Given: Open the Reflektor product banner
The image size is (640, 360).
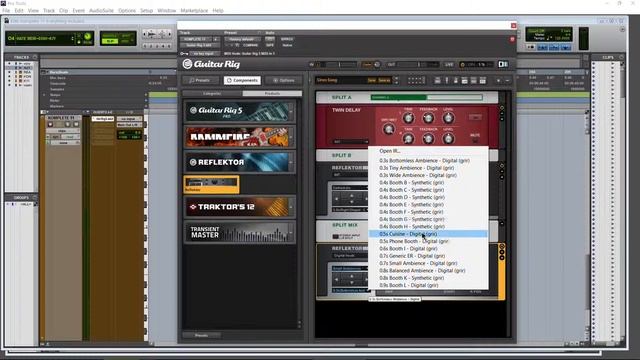Looking at the screenshot, I should point(240,162).
